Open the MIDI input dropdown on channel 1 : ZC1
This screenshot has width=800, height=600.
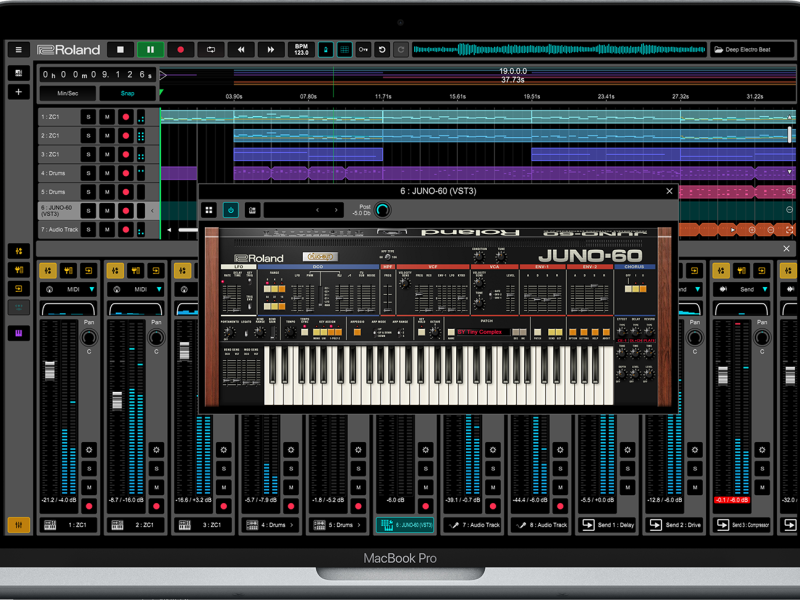point(68,289)
